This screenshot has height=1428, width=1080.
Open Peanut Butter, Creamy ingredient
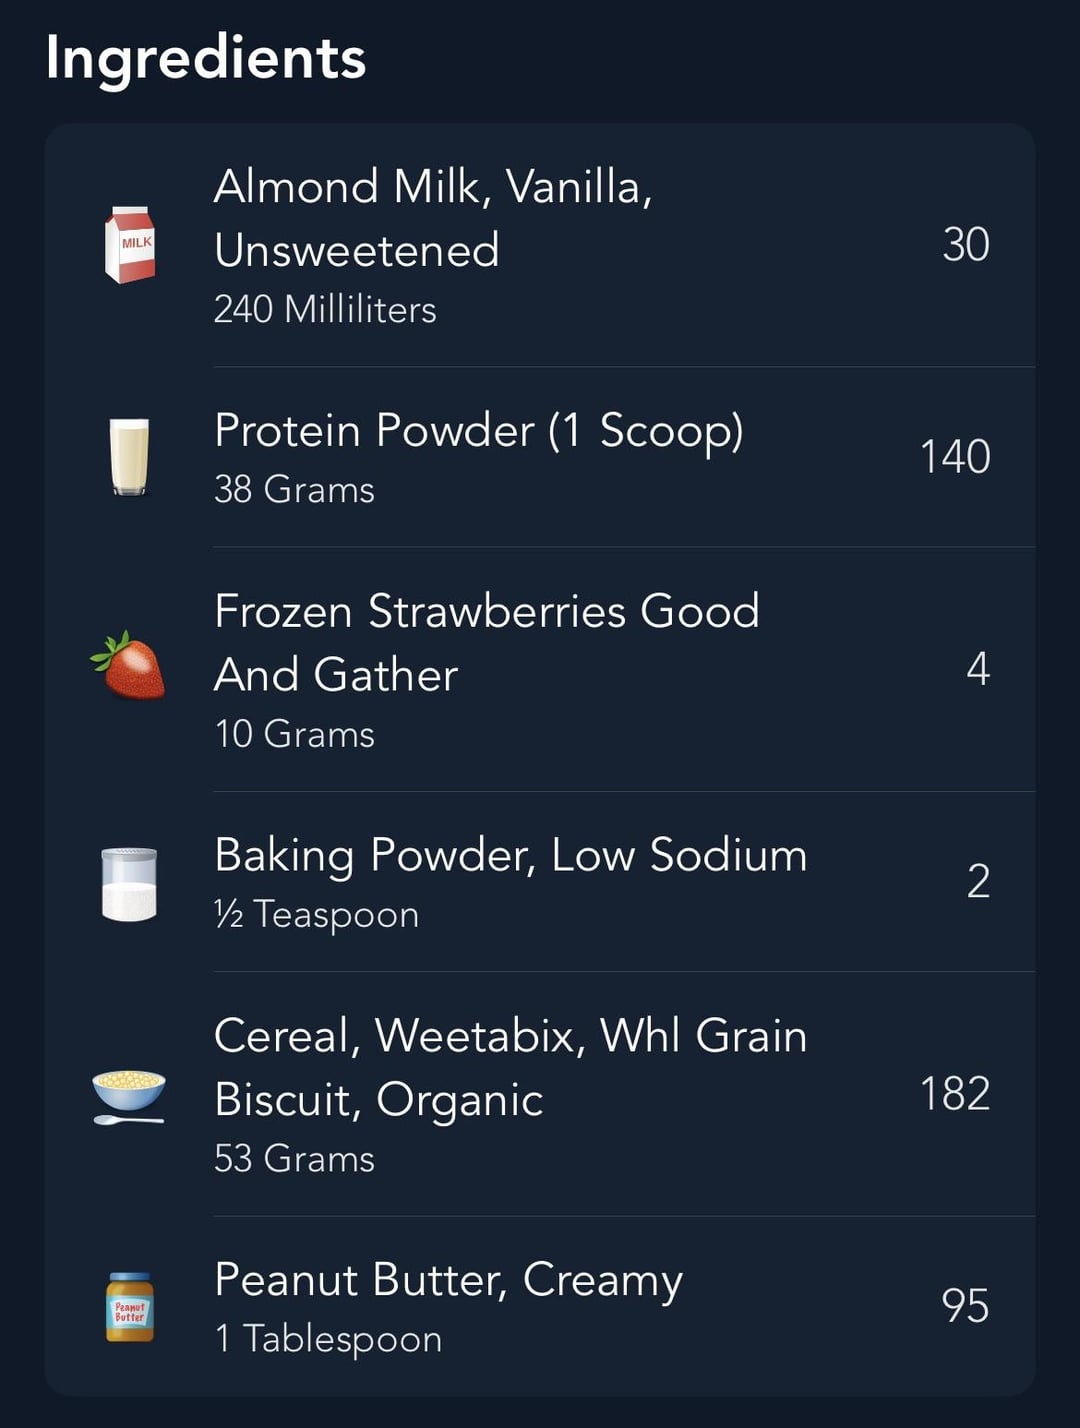click(x=540, y=1306)
